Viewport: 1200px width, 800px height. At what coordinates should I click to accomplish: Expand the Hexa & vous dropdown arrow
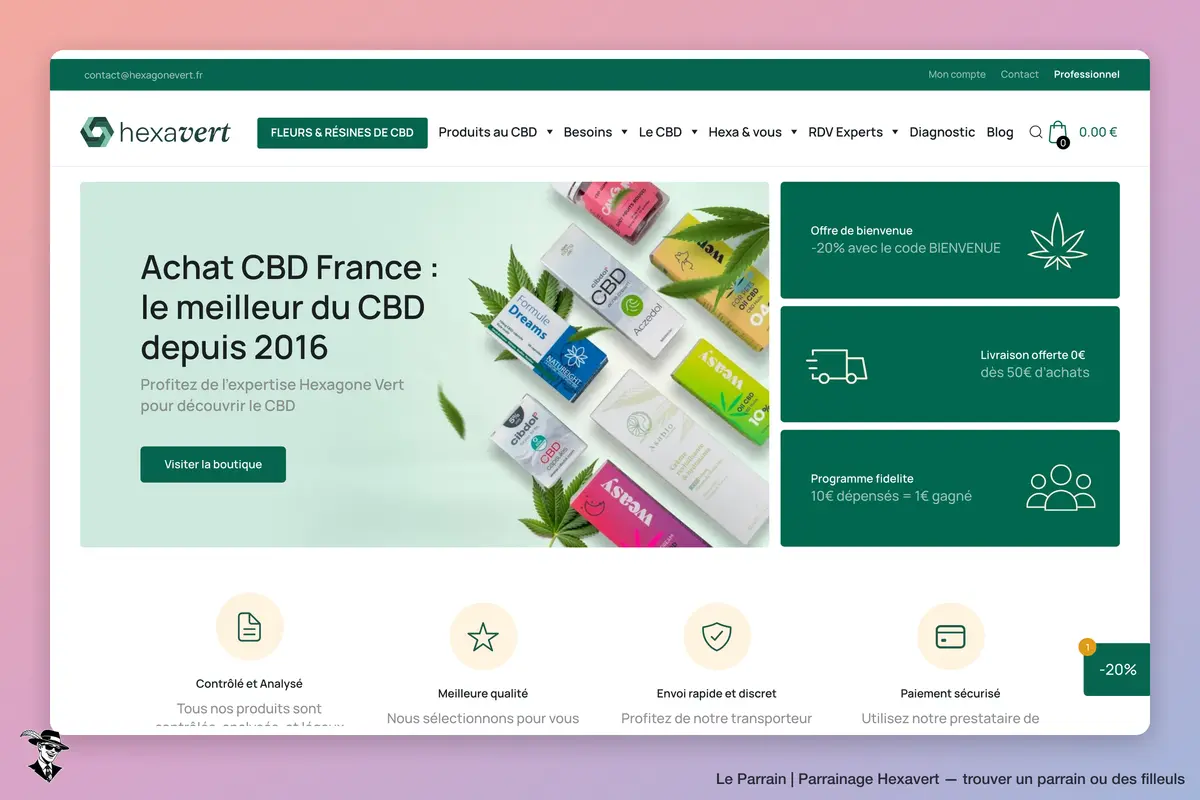(794, 132)
